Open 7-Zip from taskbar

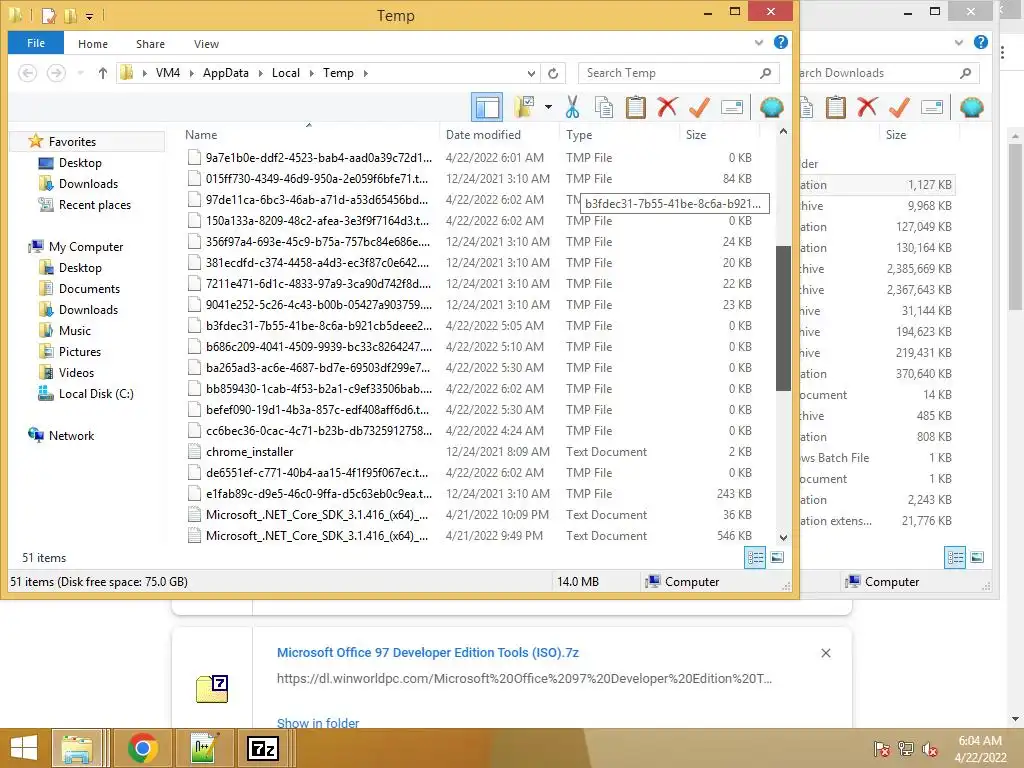point(263,748)
